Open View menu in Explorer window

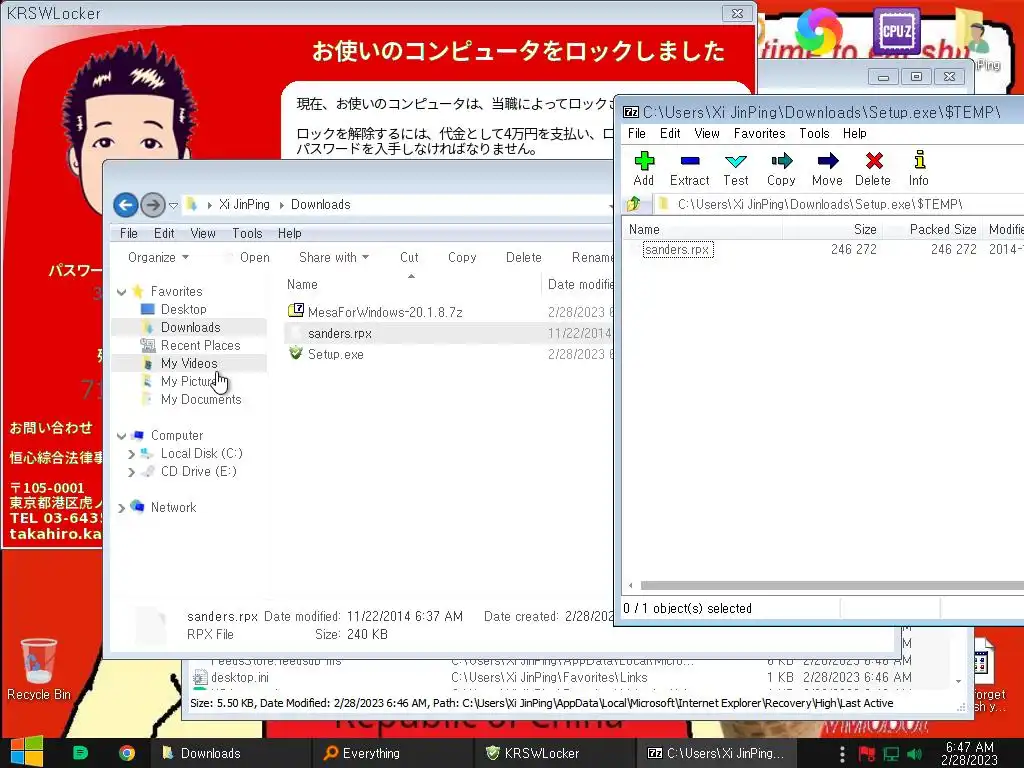203,233
